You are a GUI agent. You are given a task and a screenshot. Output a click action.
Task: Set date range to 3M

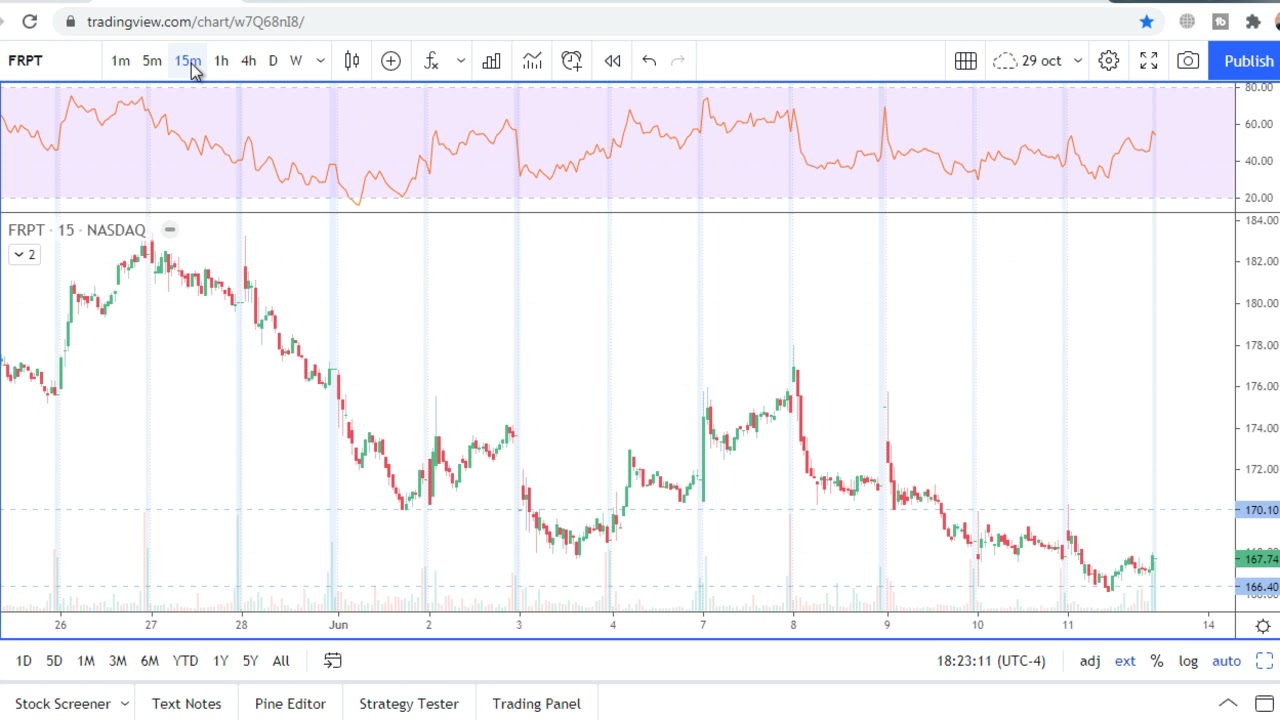117,661
